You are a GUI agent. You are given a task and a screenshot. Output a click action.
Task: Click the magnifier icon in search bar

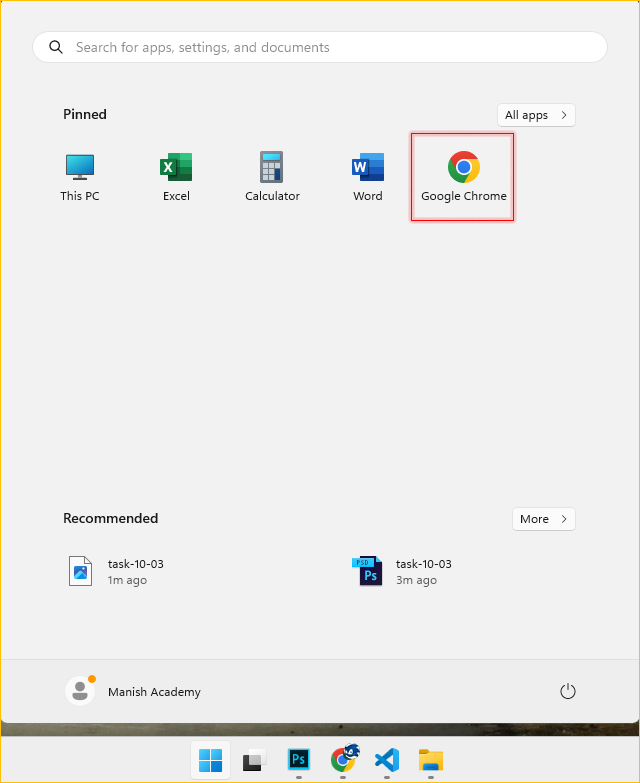point(56,47)
